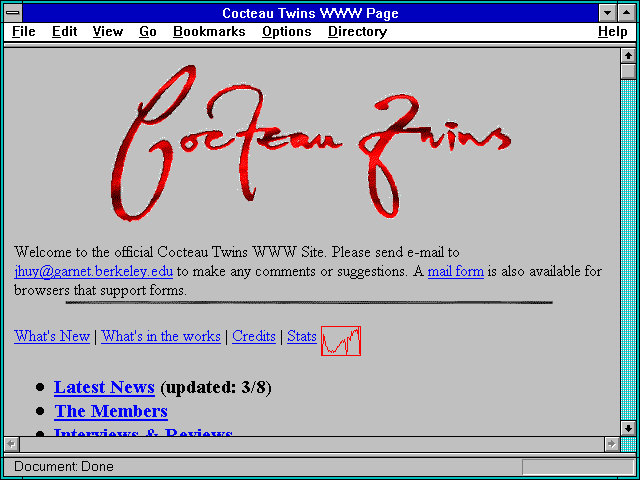Open the Help menu

[613, 32]
